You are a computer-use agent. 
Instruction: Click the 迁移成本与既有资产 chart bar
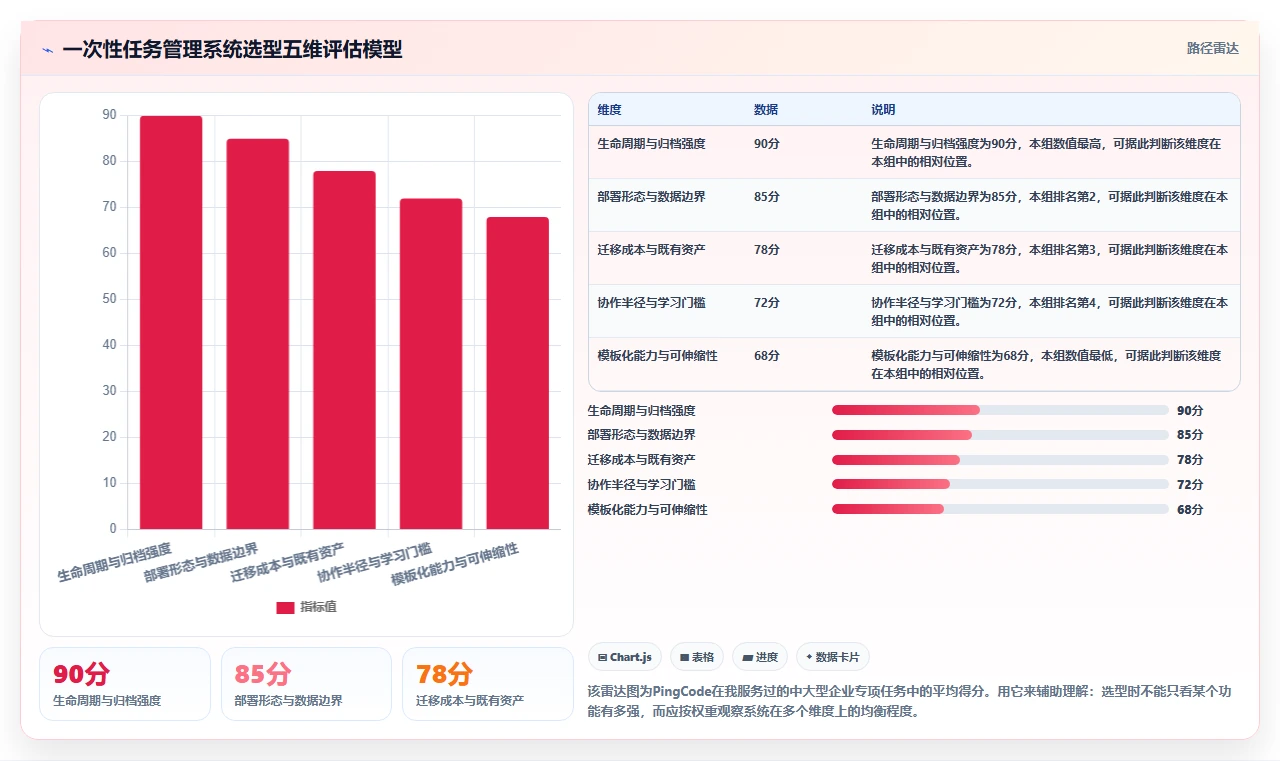click(344, 350)
